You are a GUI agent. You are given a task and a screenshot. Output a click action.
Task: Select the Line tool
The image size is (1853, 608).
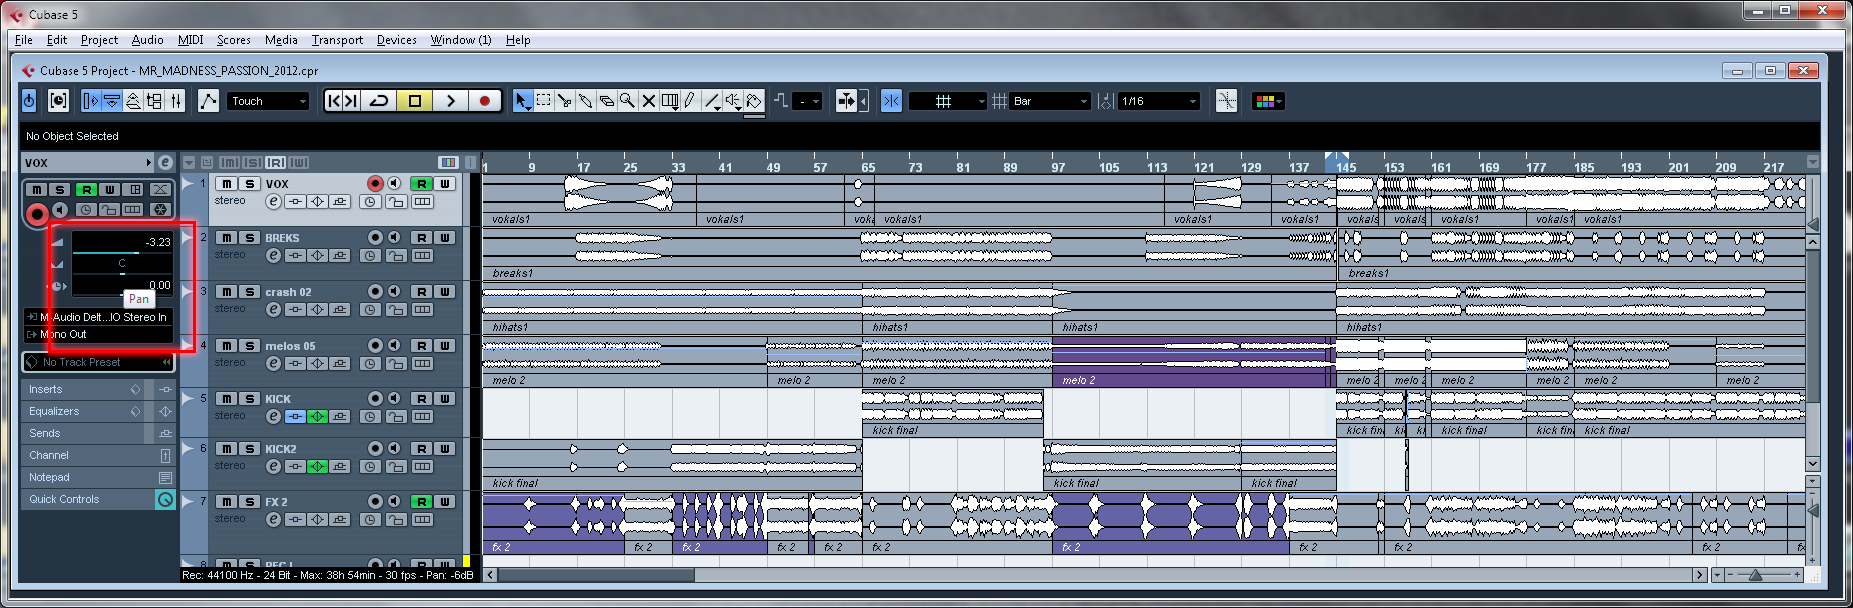pos(711,101)
